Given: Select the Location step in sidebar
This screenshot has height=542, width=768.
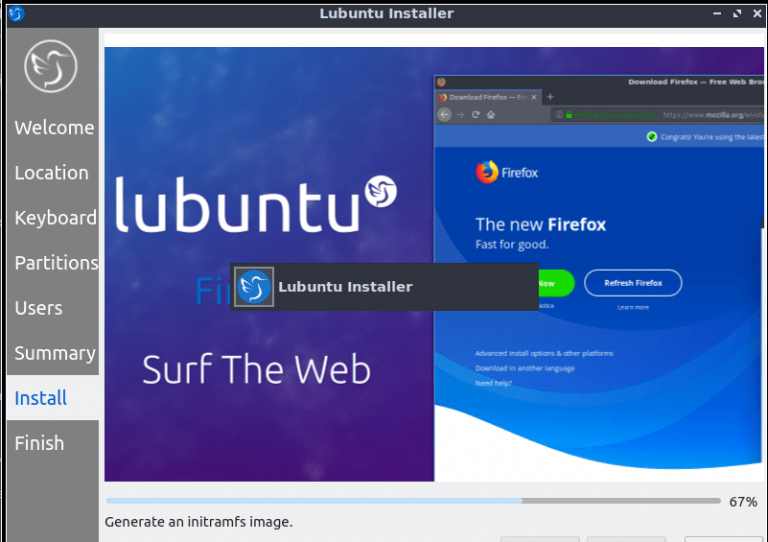Looking at the screenshot, I should point(51,173).
